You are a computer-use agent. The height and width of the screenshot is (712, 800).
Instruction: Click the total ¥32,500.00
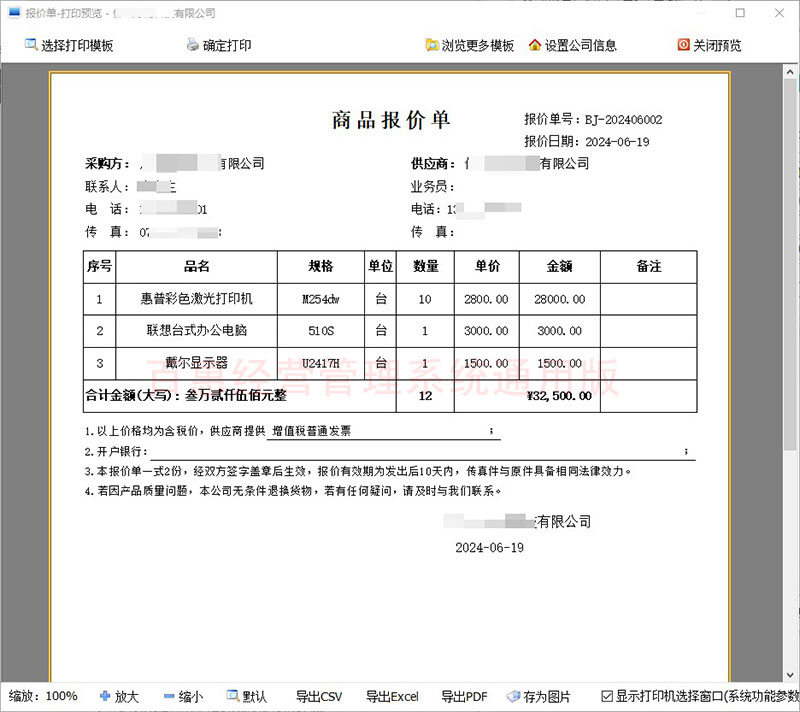point(559,396)
